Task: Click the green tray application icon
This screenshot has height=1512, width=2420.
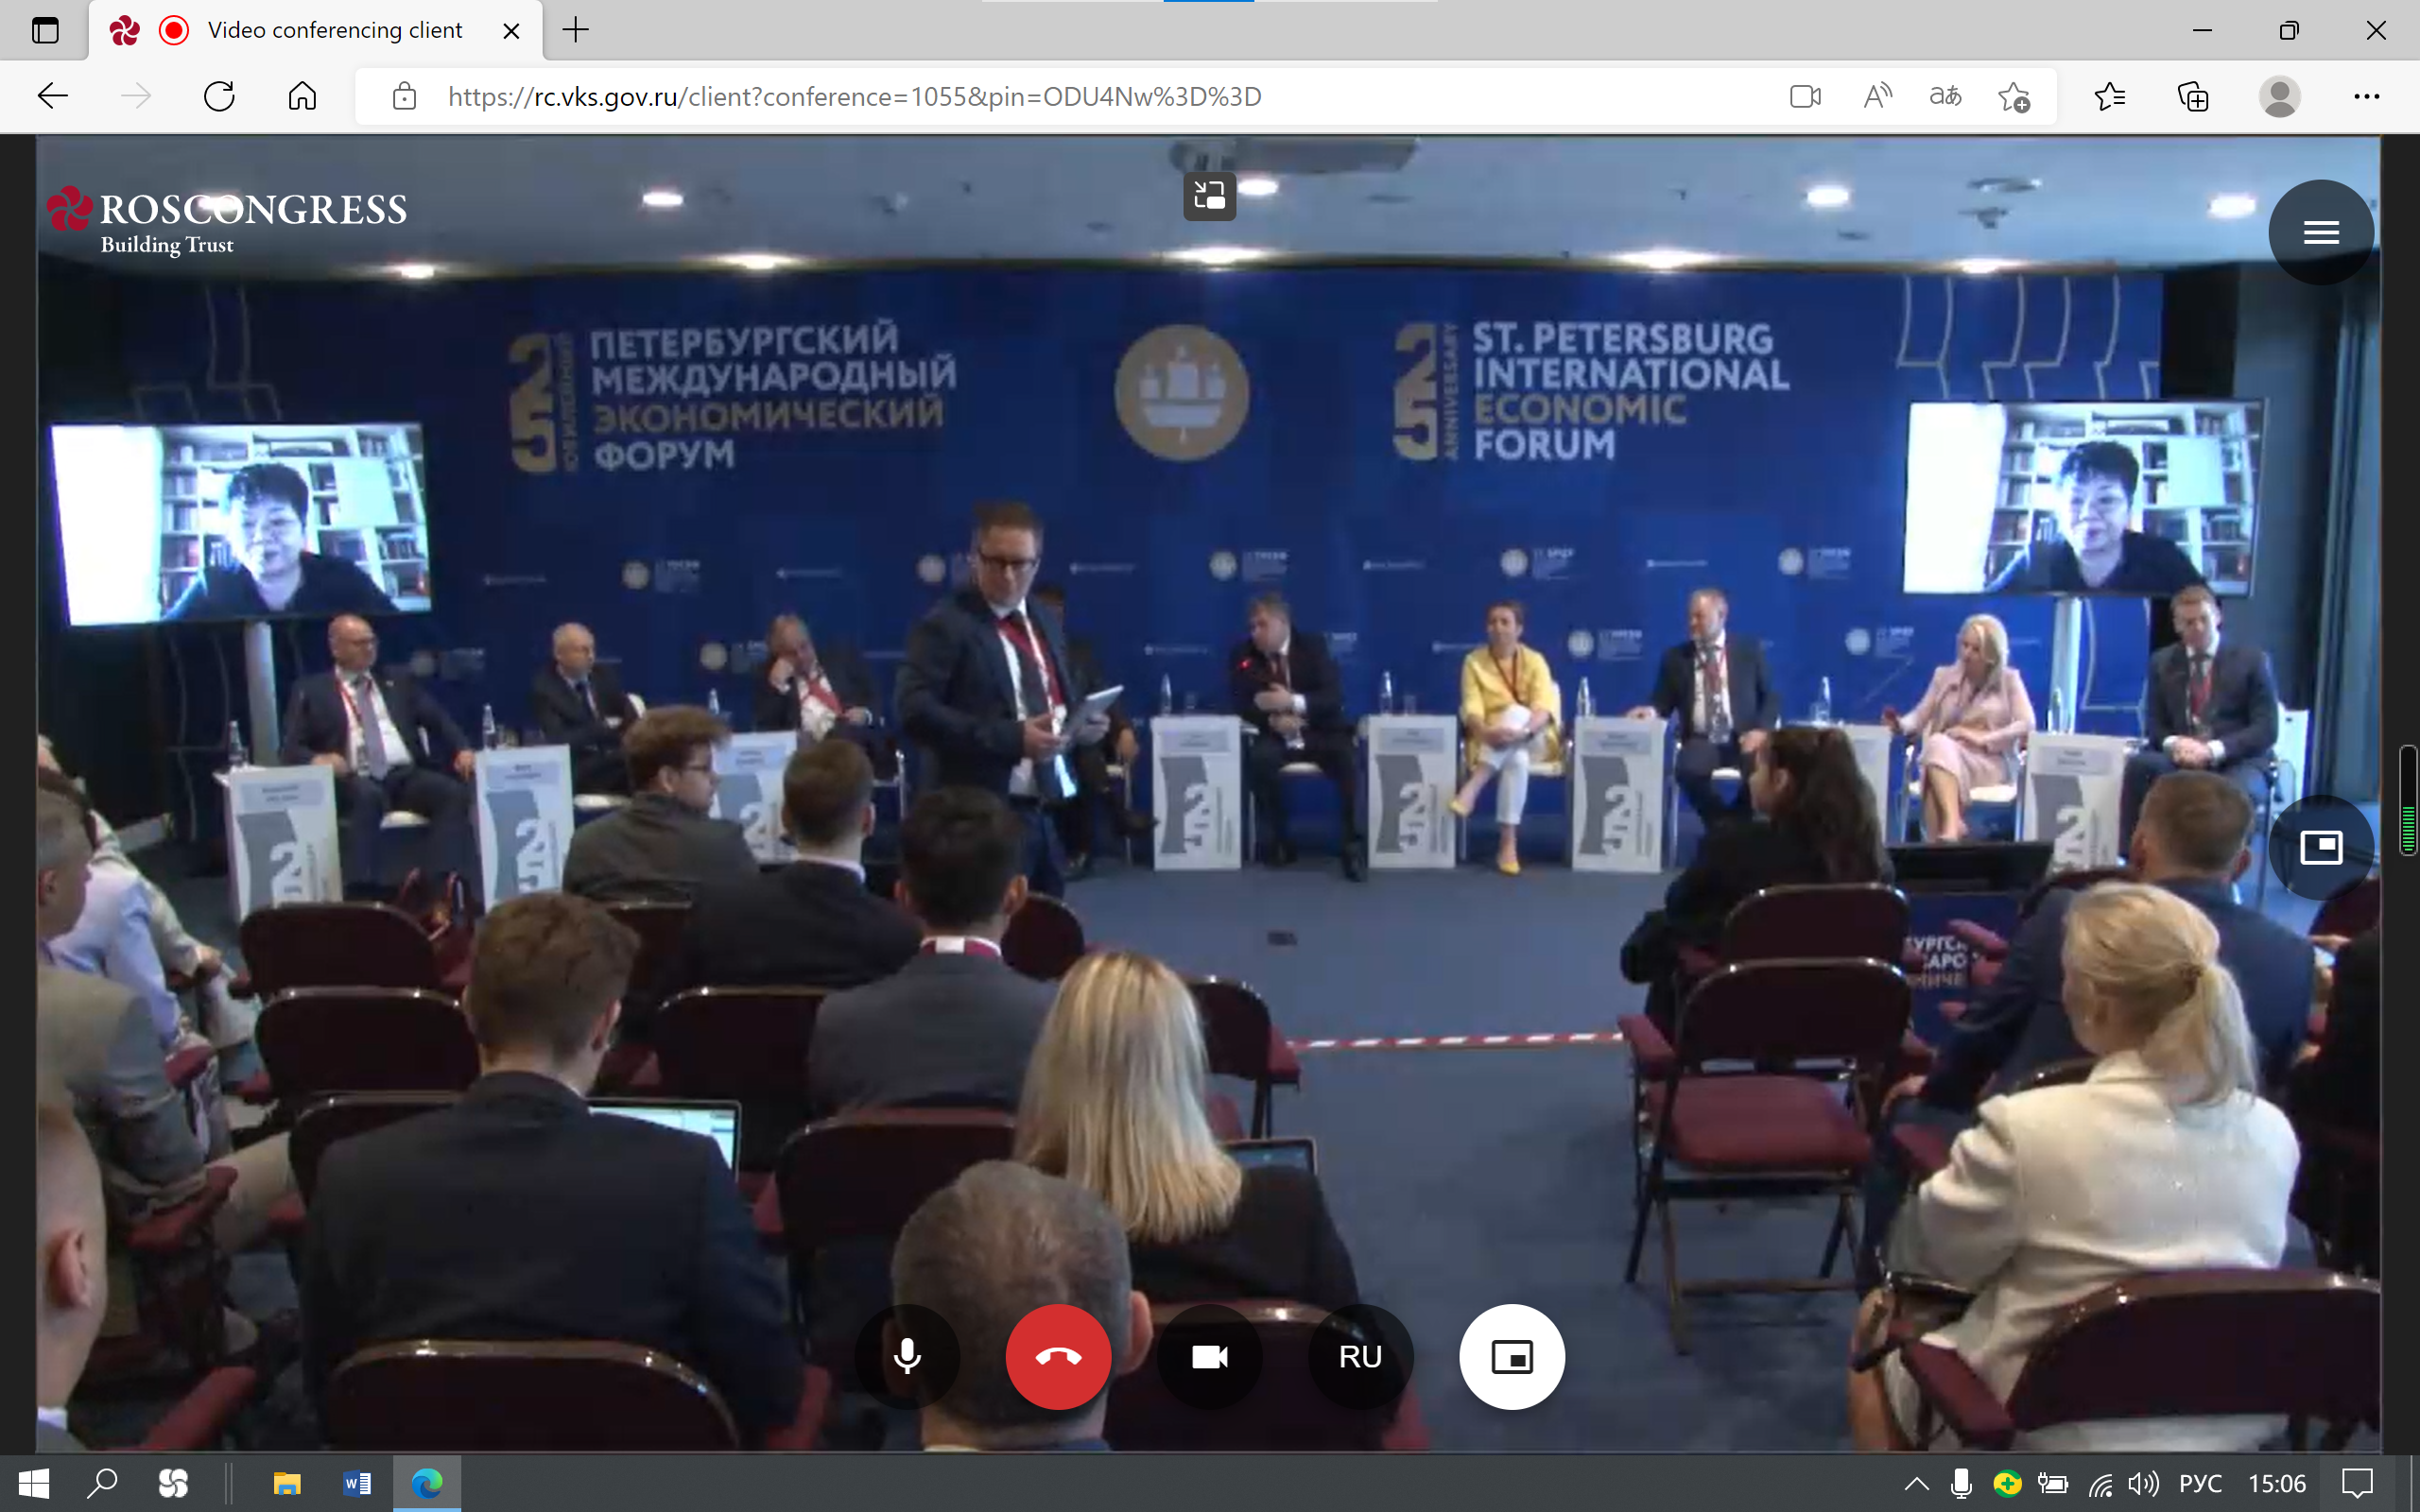Action: coord(2006,1484)
